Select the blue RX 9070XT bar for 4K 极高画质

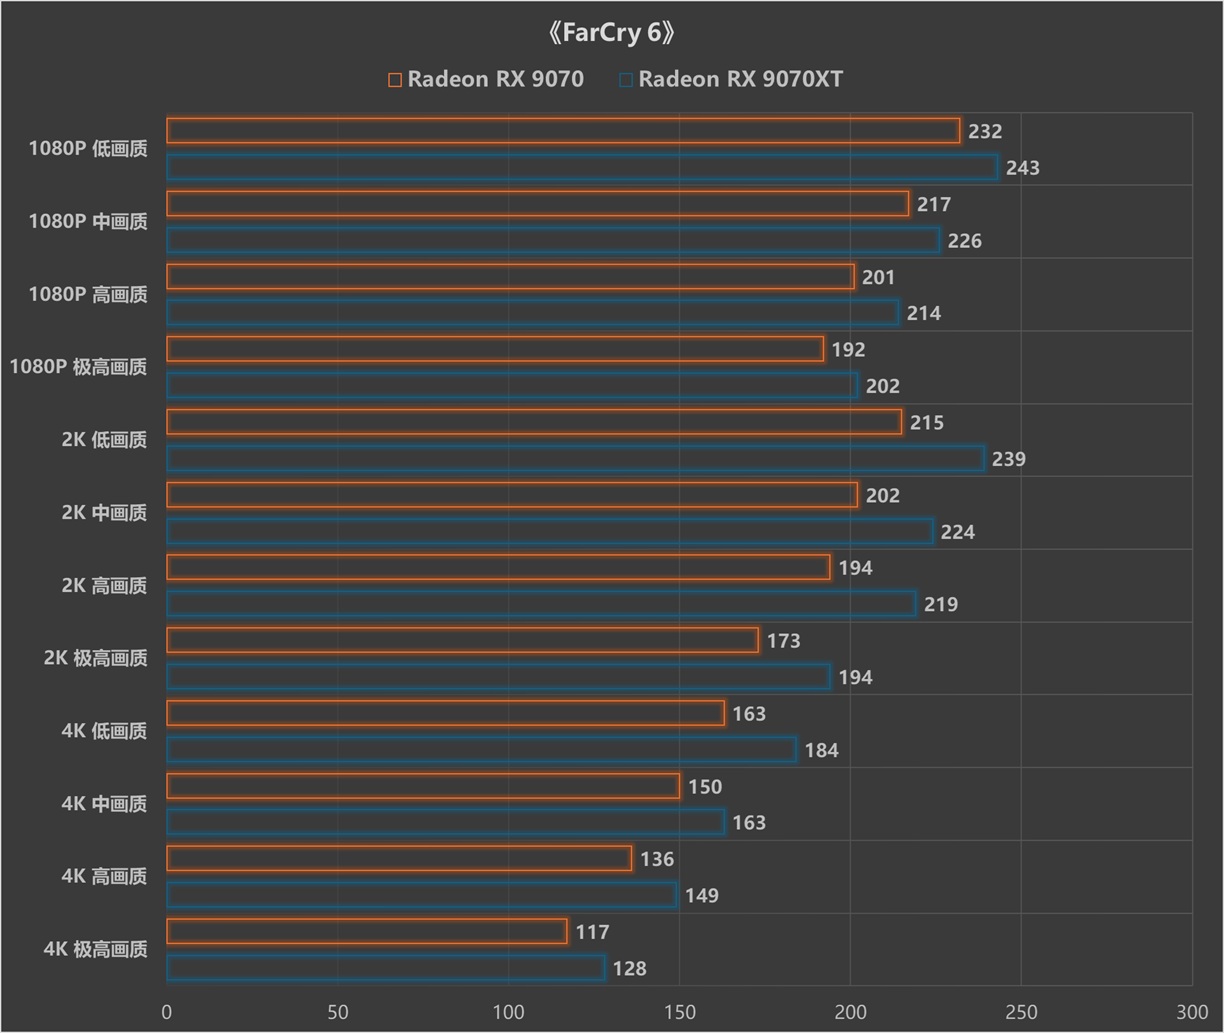[x=386, y=968]
